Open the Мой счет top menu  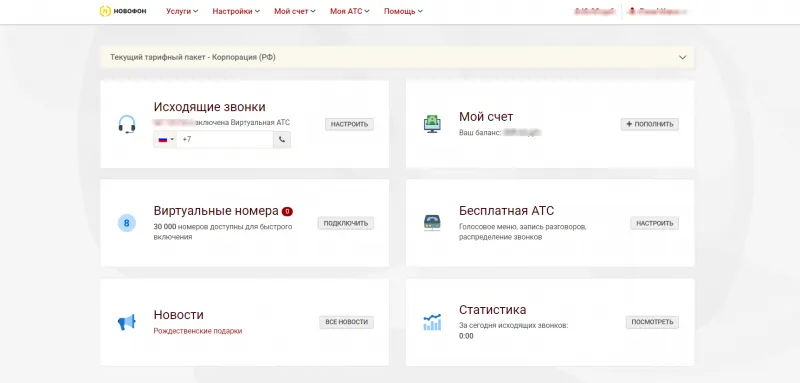tap(294, 11)
